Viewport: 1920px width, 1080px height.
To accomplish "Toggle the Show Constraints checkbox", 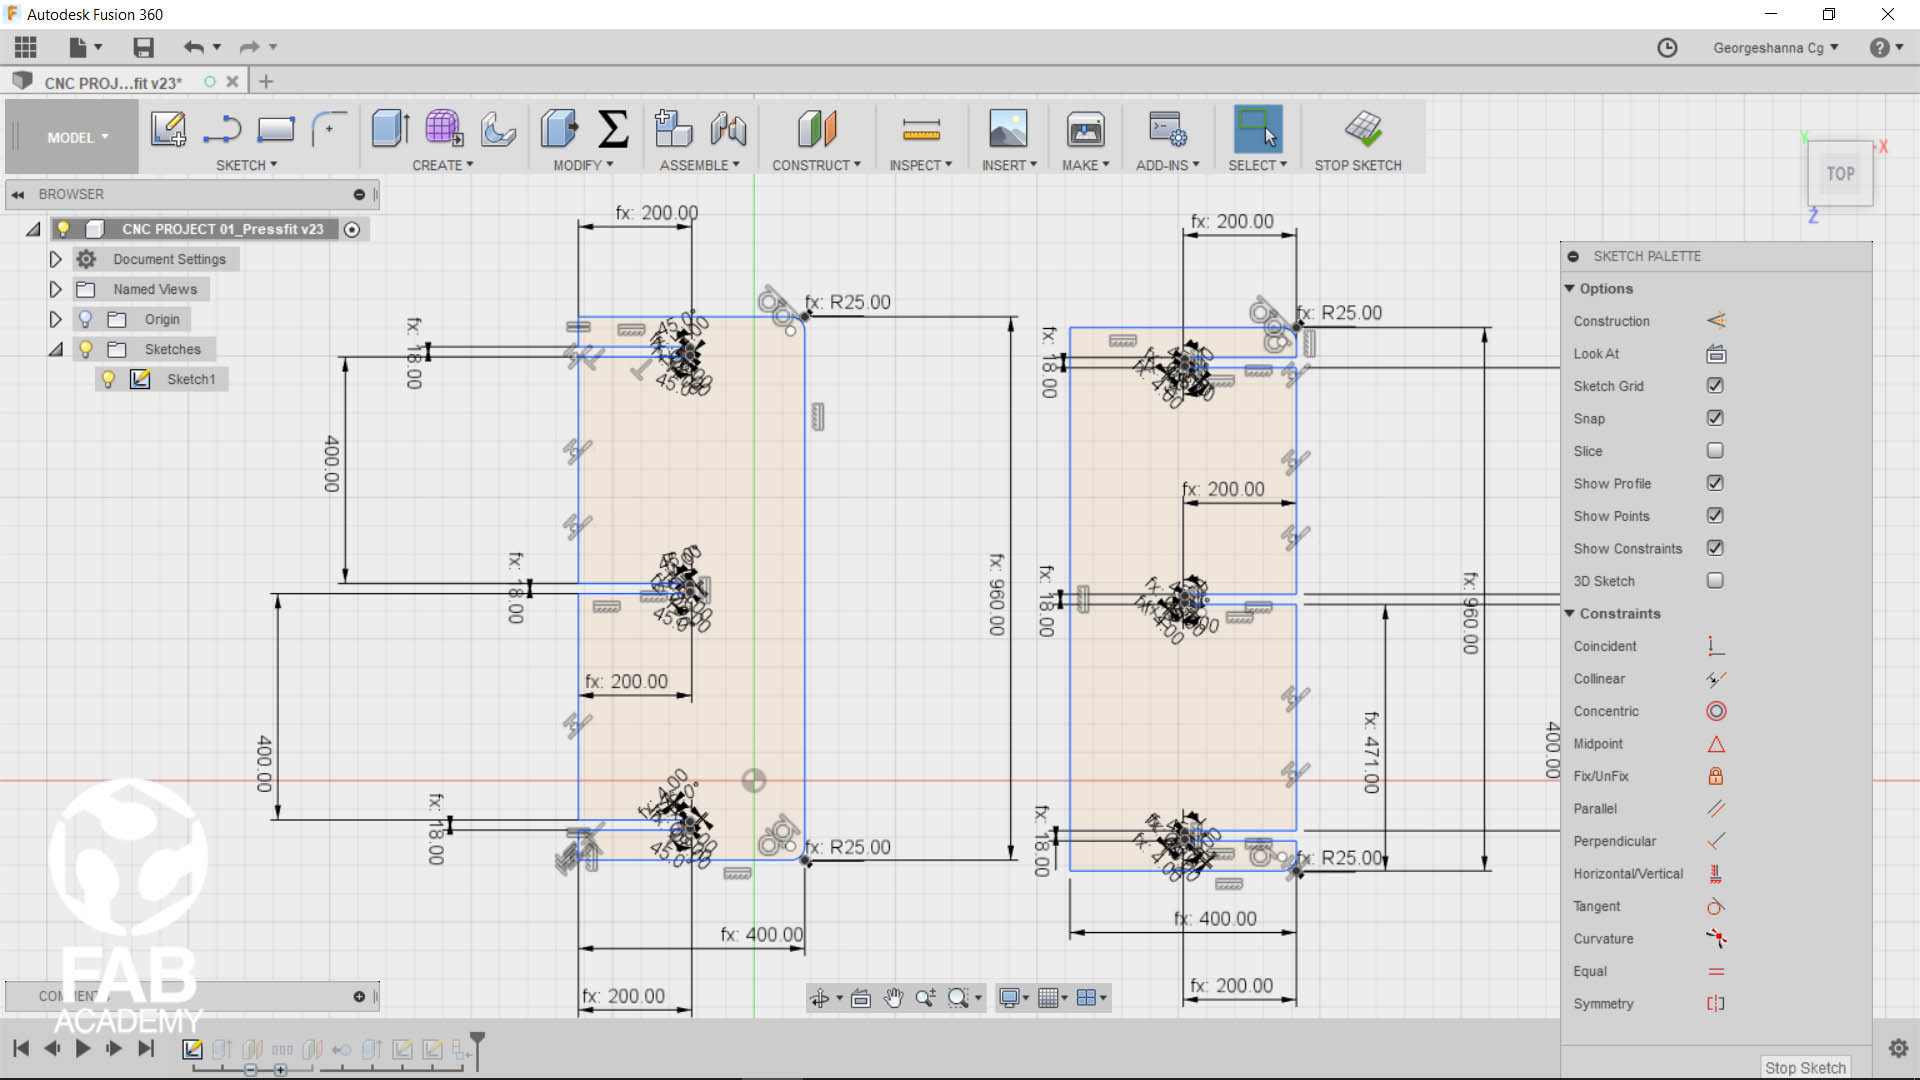I will (1715, 548).
